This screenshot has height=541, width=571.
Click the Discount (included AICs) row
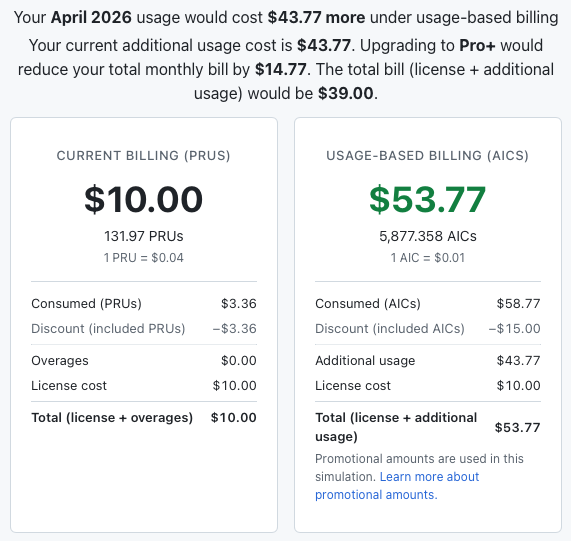point(428,328)
